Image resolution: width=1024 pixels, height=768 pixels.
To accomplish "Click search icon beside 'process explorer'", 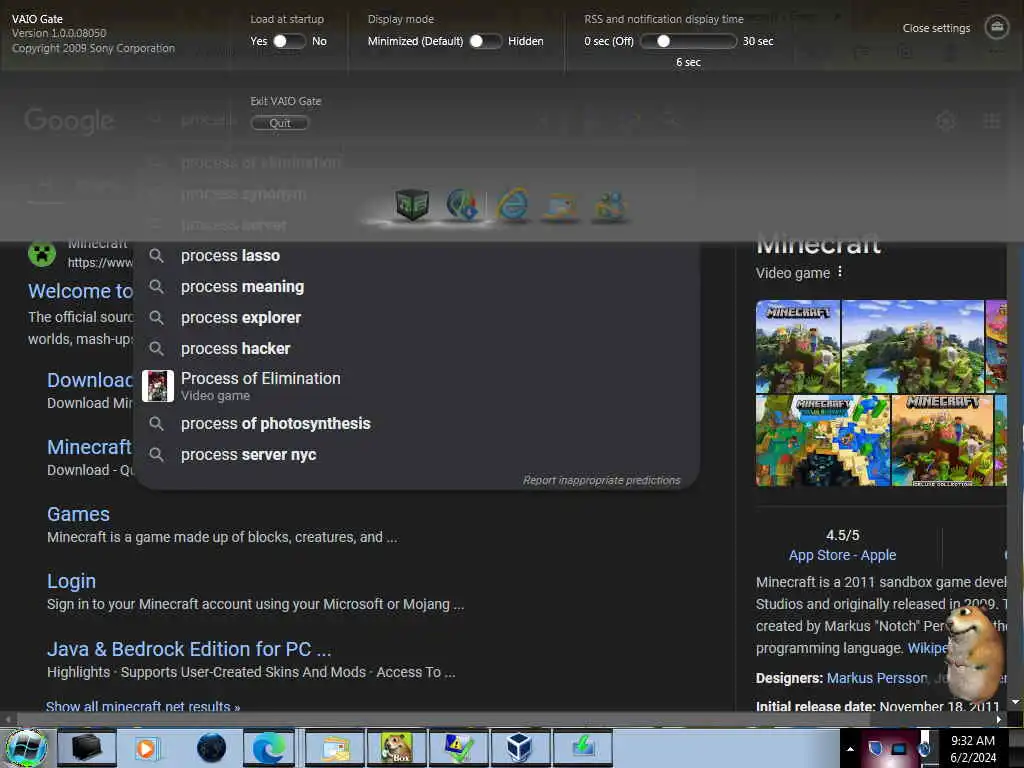I will pos(156,318).
